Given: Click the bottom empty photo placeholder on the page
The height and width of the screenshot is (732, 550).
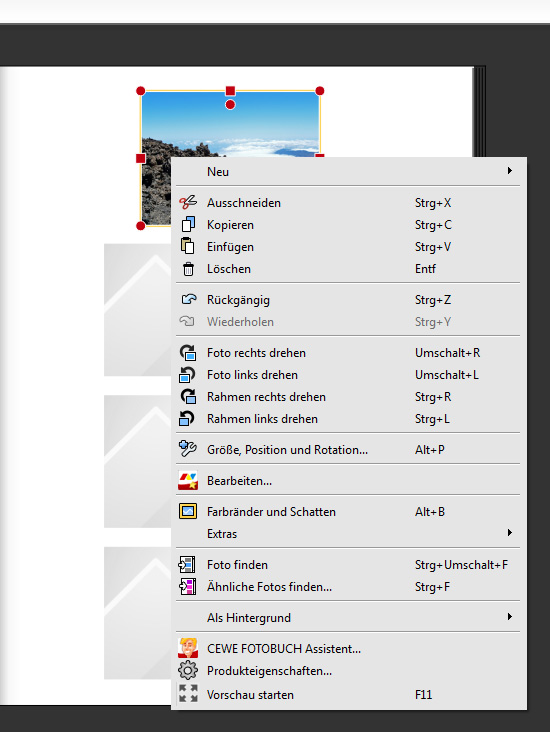Looking at the screenshot, I should point(138,613).
